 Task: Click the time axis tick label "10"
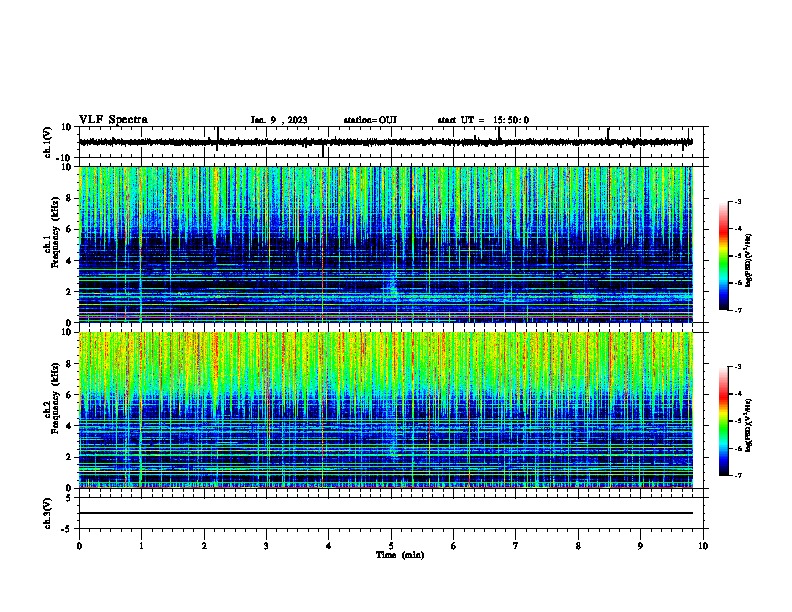coord(703,546)
